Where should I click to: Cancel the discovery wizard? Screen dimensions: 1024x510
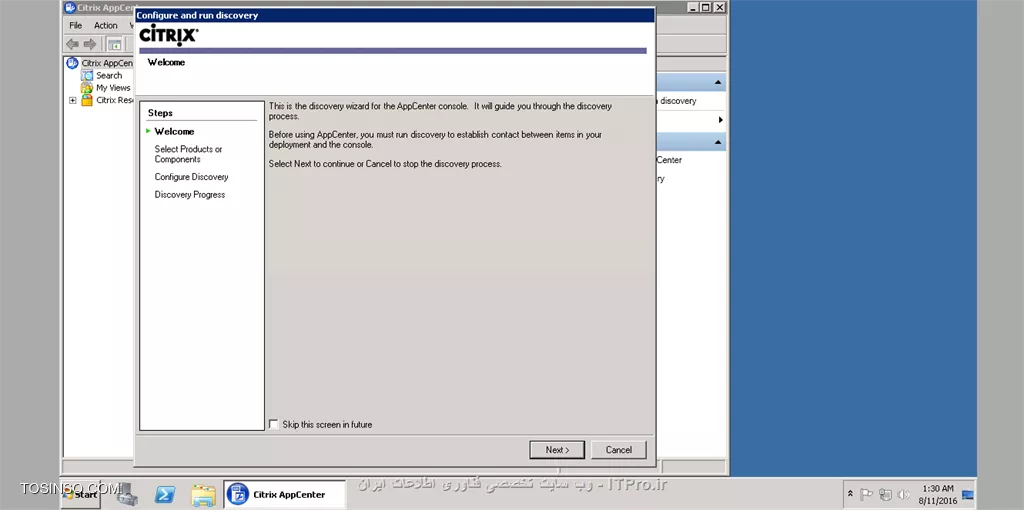tap(618, 450)
